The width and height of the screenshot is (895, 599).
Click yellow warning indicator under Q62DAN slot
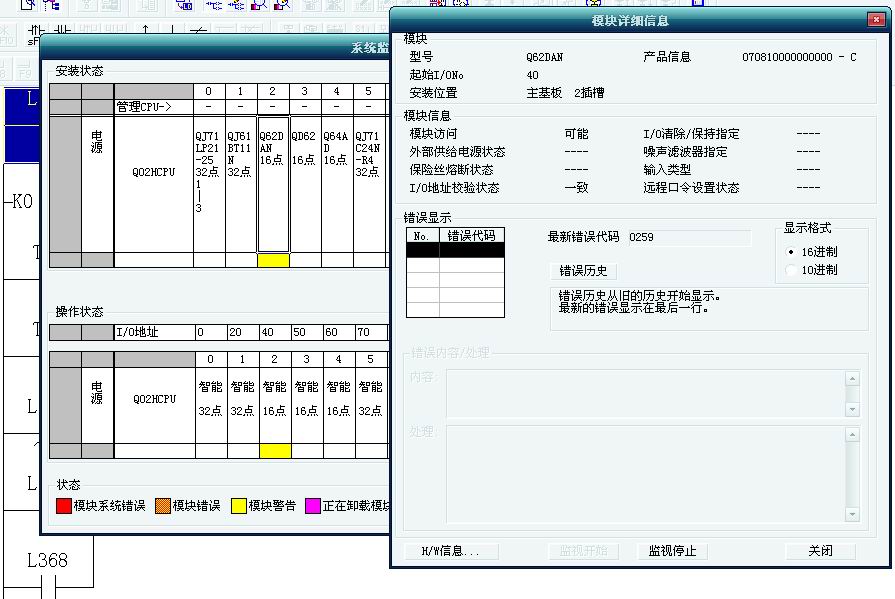[x=273, y=260]
